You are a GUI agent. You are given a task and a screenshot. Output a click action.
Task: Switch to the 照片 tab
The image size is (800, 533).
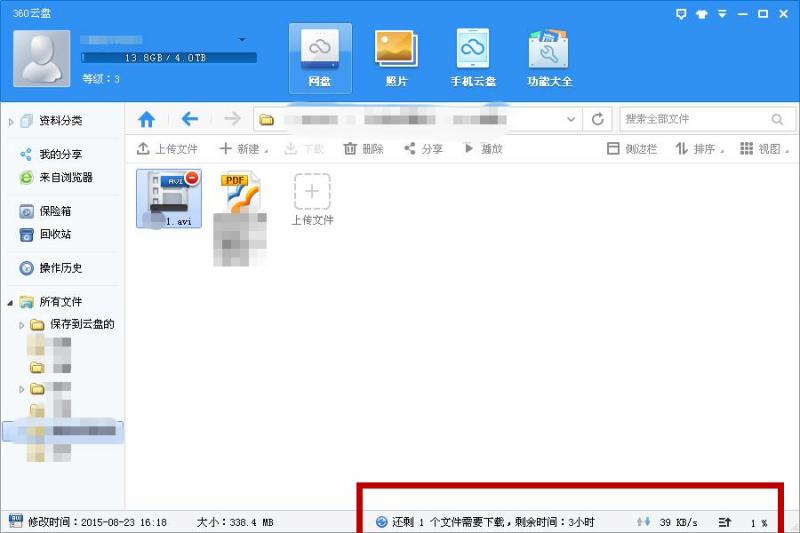tap(396, 58)
